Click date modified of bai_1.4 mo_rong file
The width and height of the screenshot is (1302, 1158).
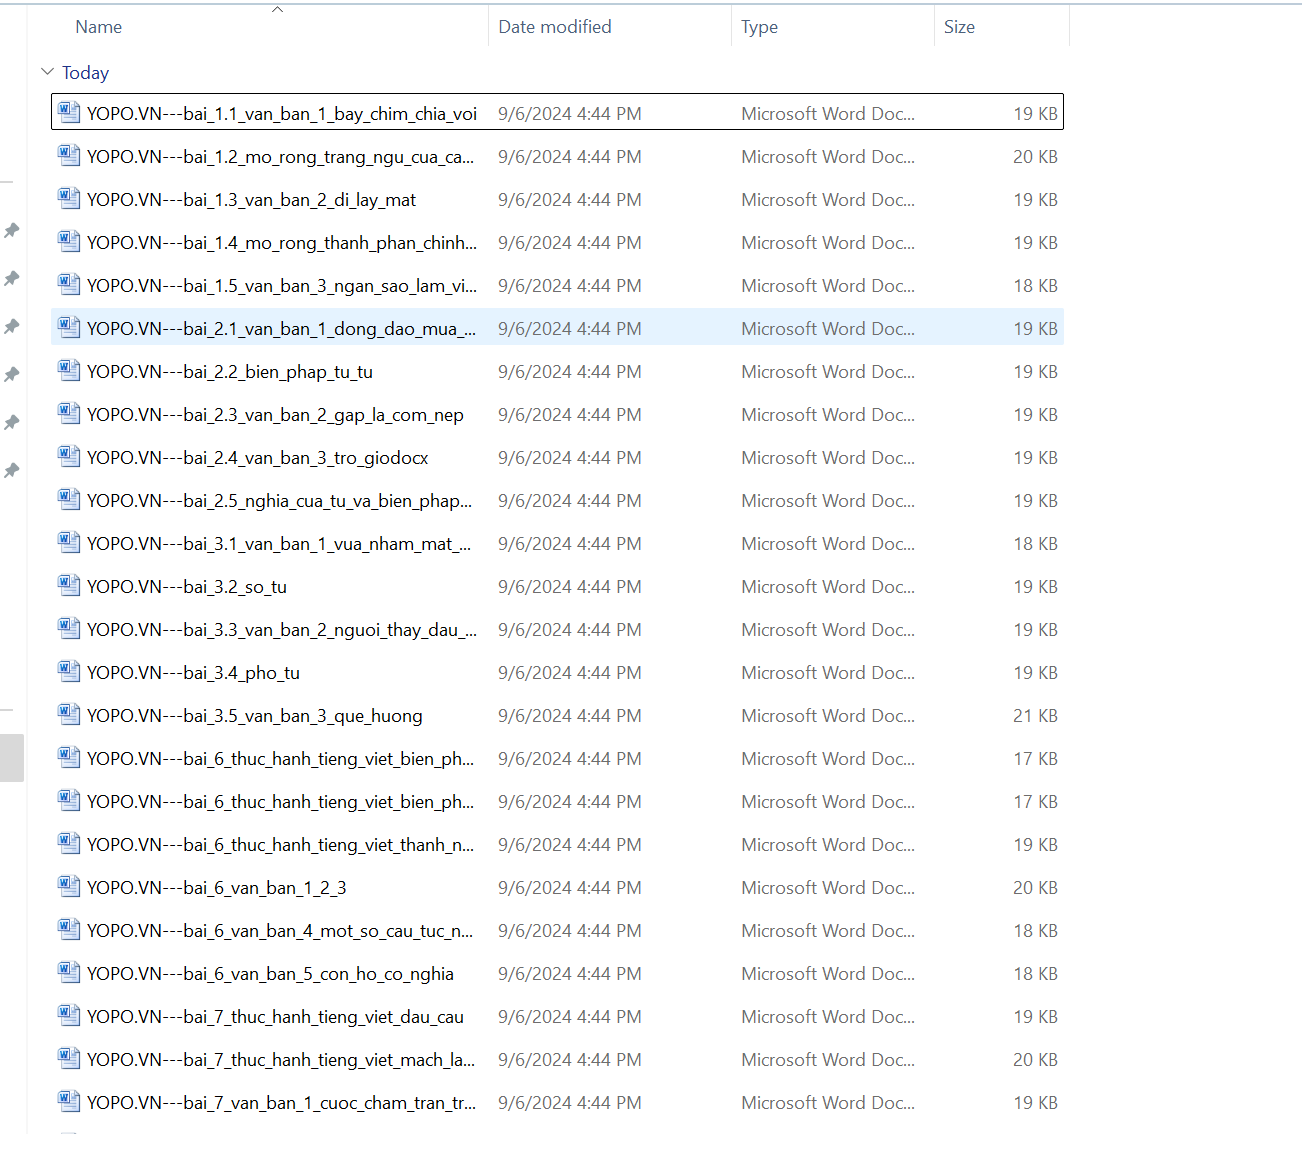(570, 243)
